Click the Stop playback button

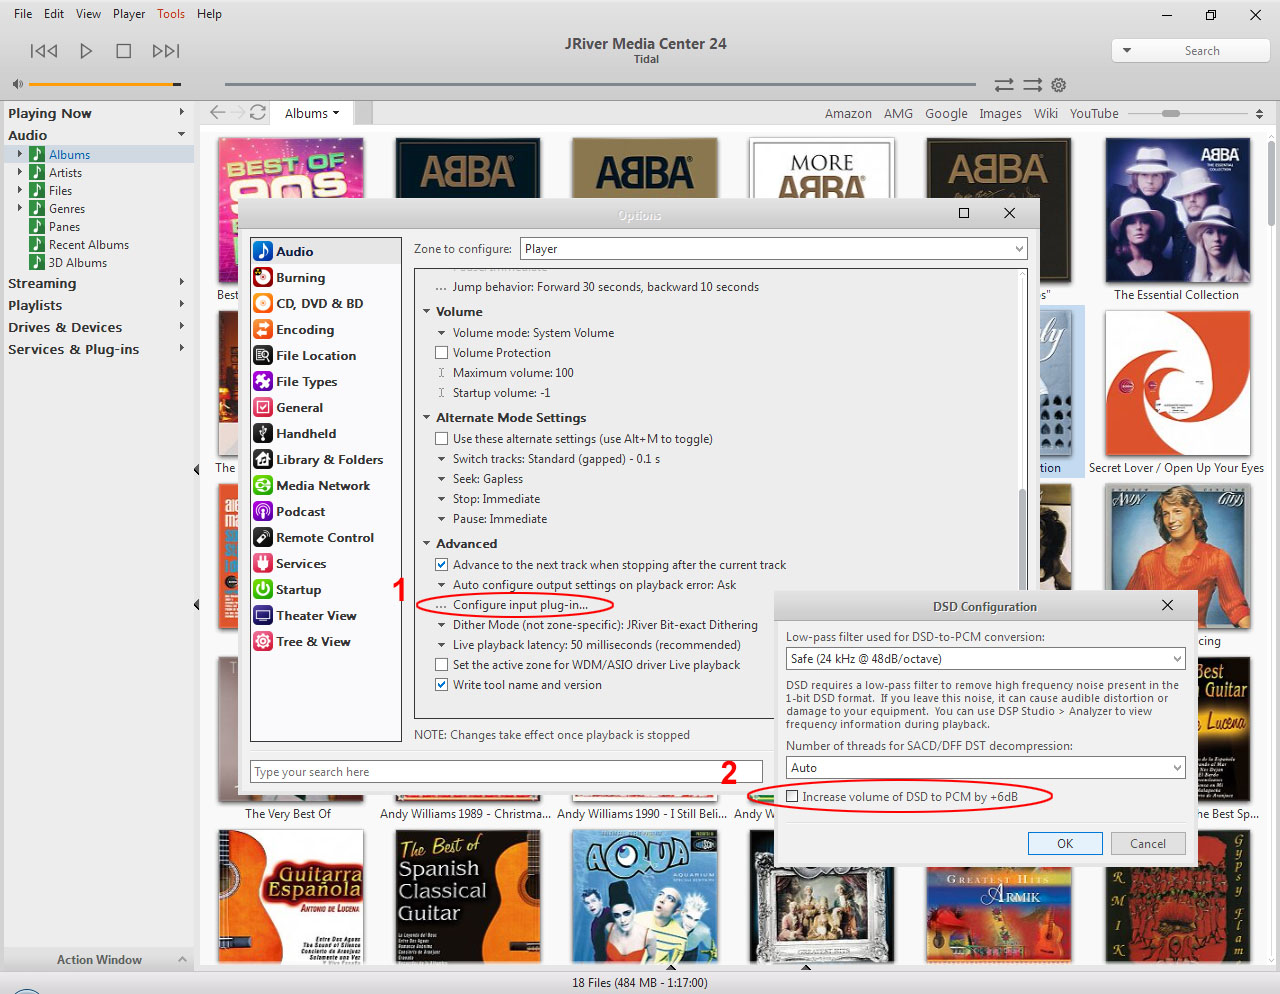124,51
